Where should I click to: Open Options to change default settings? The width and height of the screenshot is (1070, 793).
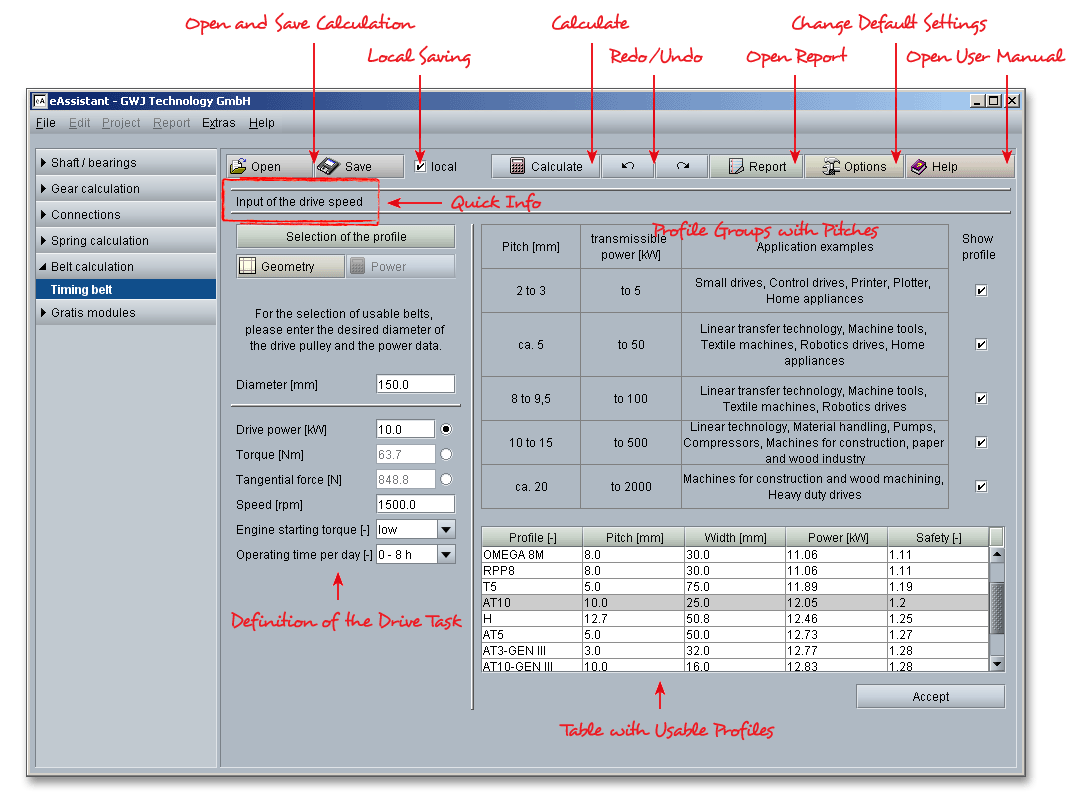[x=854, y=167]
